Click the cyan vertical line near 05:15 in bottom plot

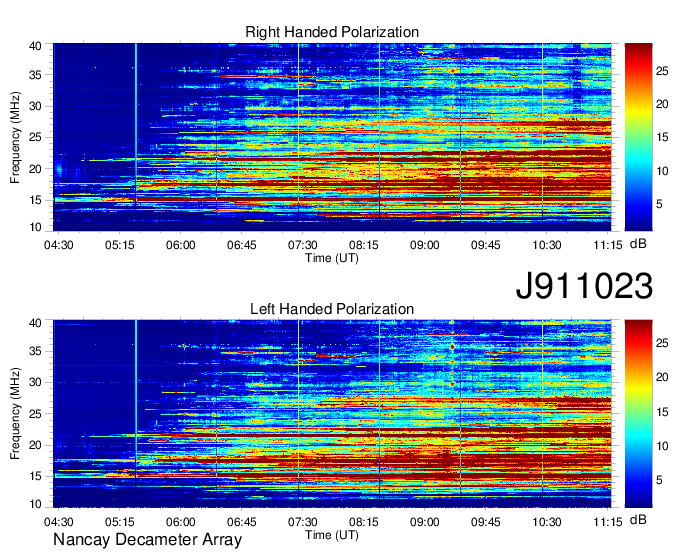click(136, 399)
